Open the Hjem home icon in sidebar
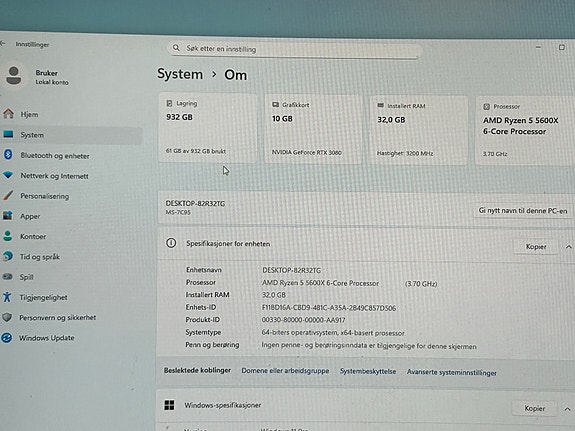 point(8,114)
